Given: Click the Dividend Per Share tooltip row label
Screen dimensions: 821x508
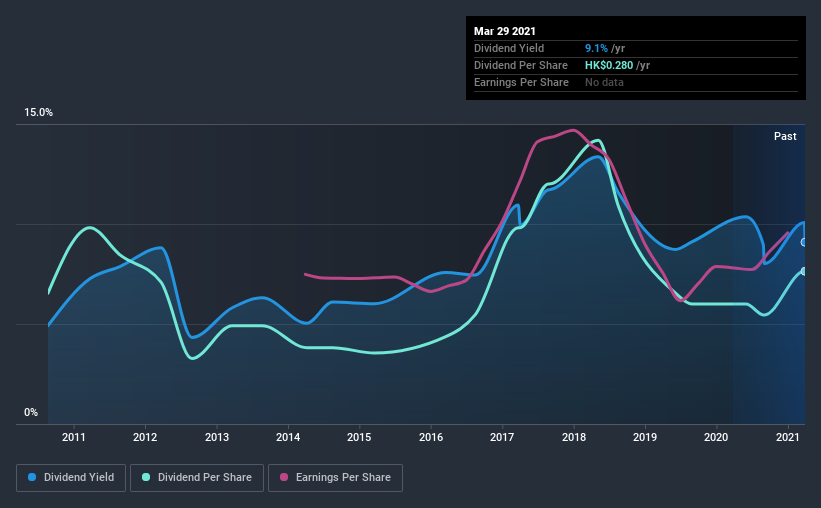Looking at the screenshot, I should 521,65.
